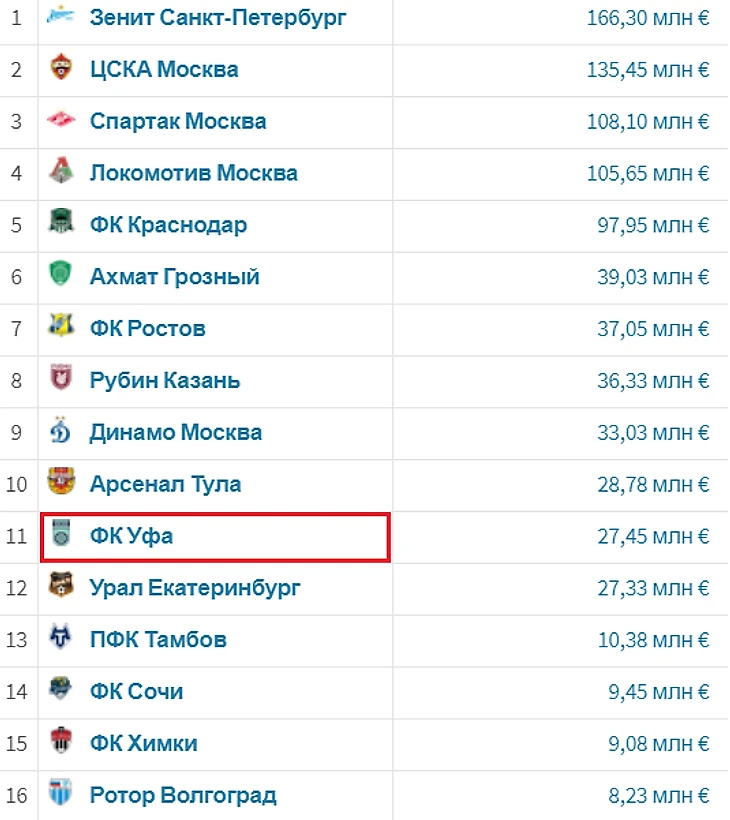The height and width of the screenshot is (820, 730).
Task: Click the FK Rostov club crest
Action: pos(62,328)
